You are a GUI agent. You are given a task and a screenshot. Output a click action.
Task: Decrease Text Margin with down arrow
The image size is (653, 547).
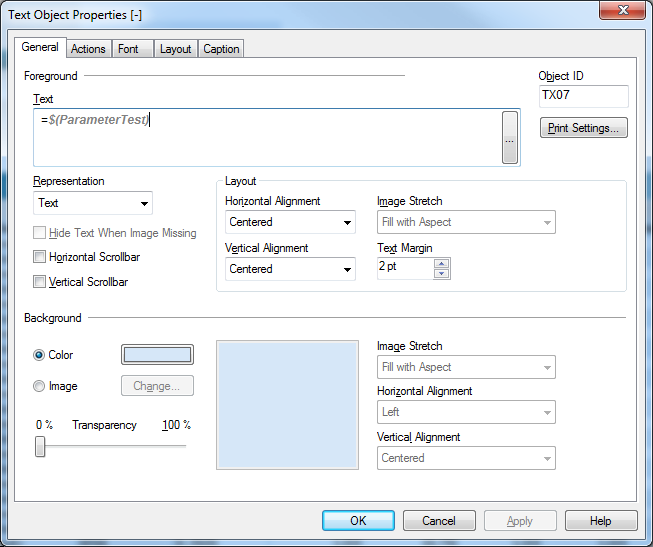[x=442, y=272]
